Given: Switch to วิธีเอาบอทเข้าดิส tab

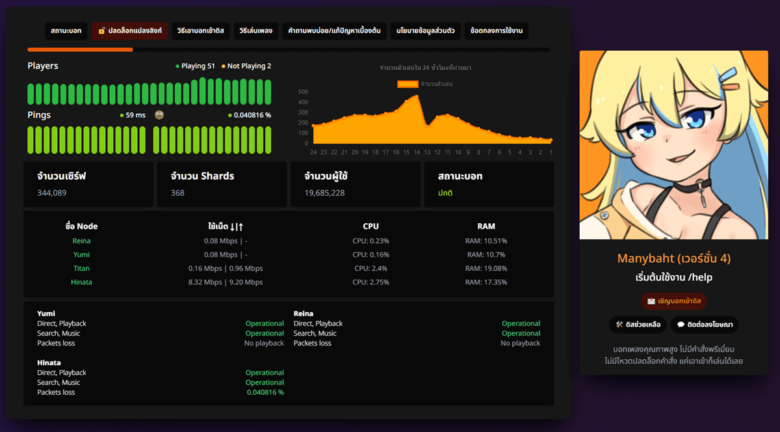Looking at the screenshot, I should (x=200, y=30).
